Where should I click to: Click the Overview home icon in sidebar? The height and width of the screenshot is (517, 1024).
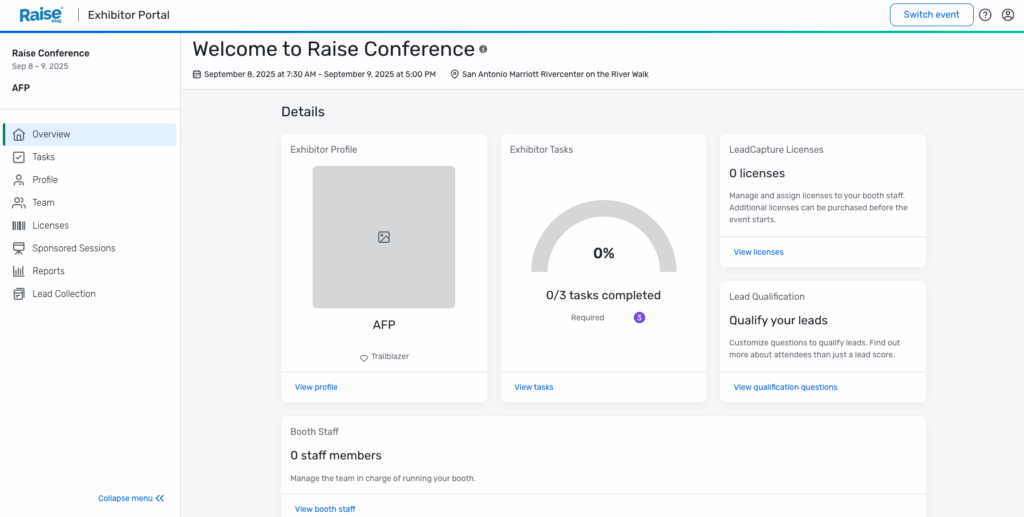[x=19, y=134]
